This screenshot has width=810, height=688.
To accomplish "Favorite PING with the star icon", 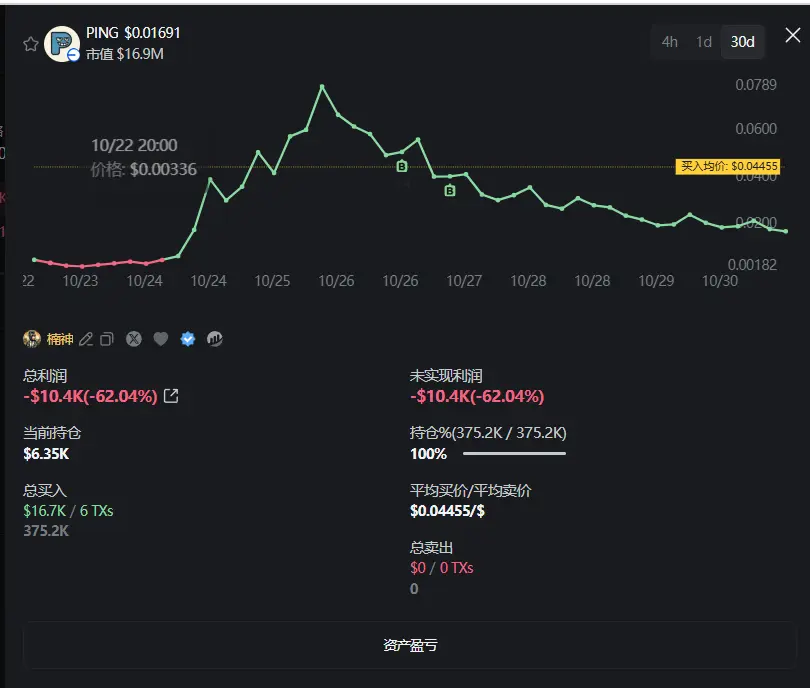I will 31,44.
